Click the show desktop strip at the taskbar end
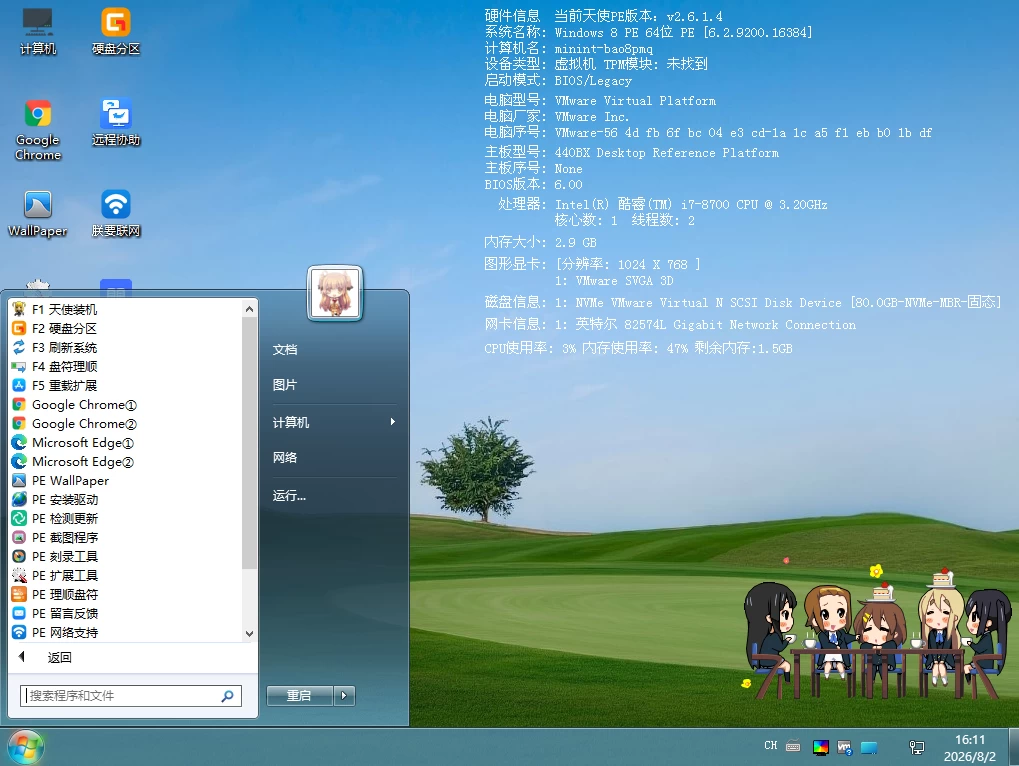Viewport: 1019px width, 766px height. coord(1013,747)
